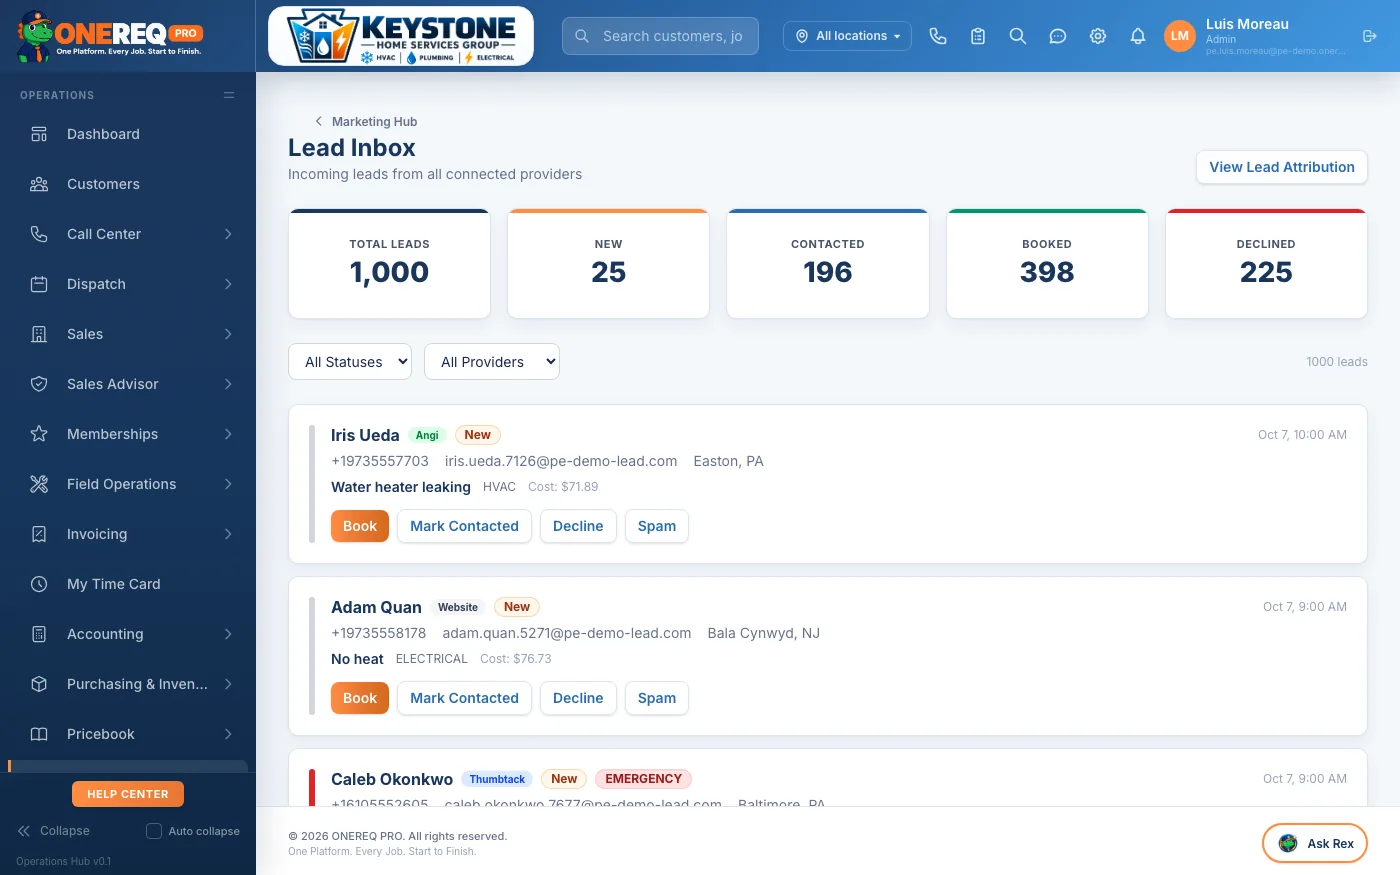Show notifications via the bell icon
This screenshot has width=1400, height=875.
coord(1138,36)
